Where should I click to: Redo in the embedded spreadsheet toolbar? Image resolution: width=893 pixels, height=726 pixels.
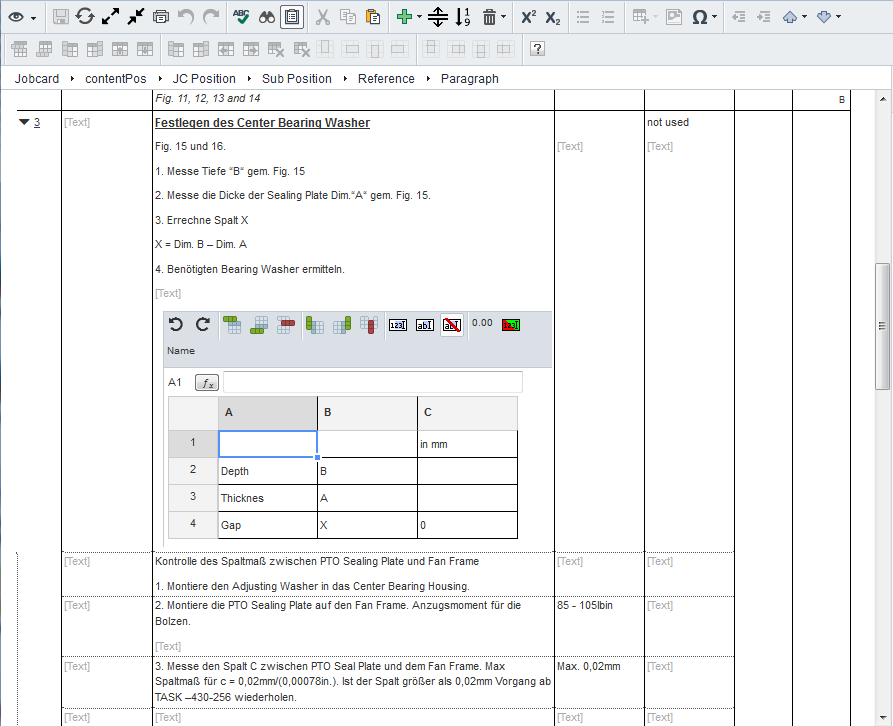pyautogui.click(x=203, y=325)
